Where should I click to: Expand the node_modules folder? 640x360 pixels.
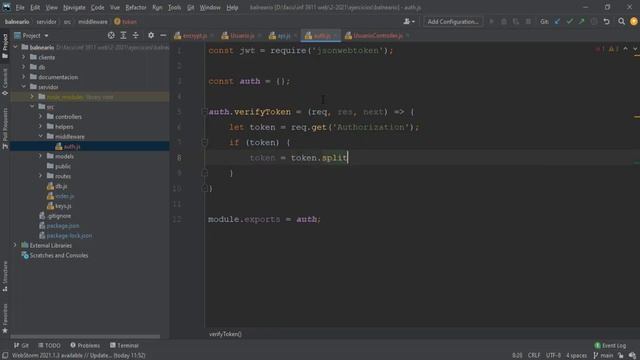pyautogui.click(x=32, y=97)
